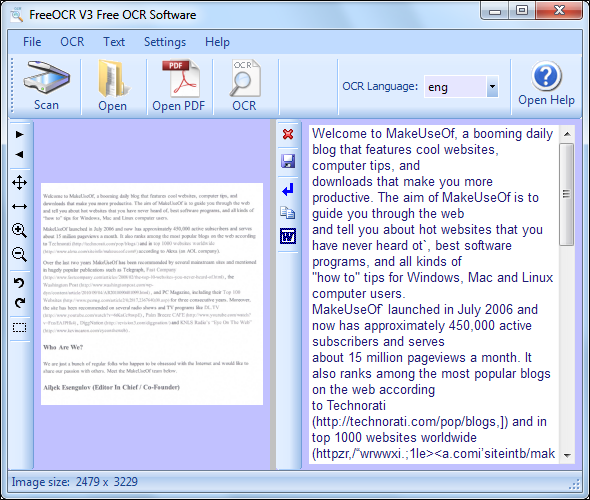This screenshot has width=590, height=500.
Task: Clear the text window with red X
Action: [288, 134]
